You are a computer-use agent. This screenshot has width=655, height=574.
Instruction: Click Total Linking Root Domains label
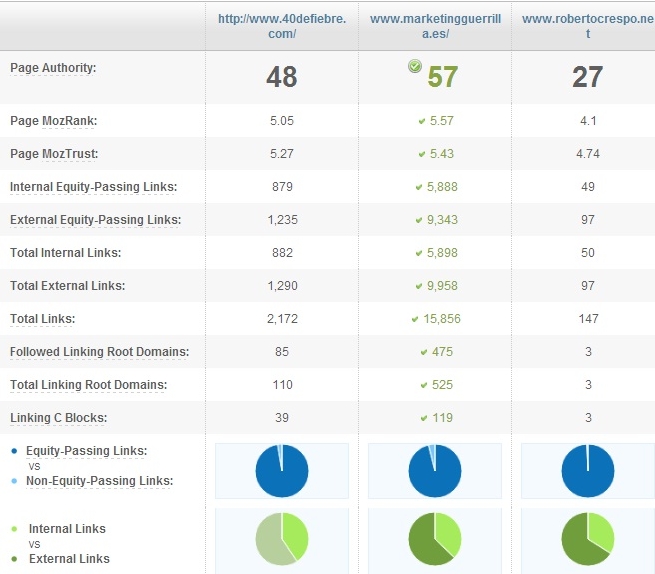[89, 385]
